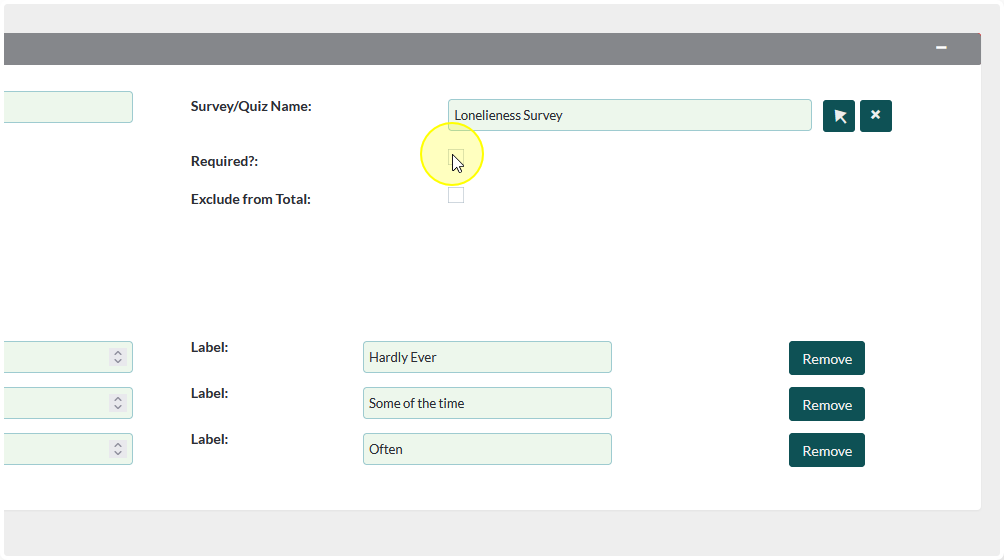Increment the spinner in the Some of the time row
The width and height of the screenshot is (1004, 560).
[x=118, y=399]
